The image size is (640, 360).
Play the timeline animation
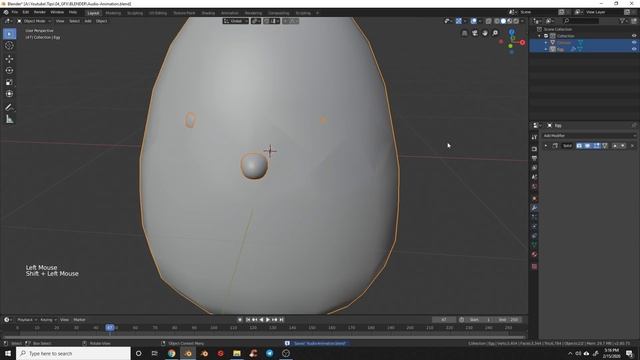268,320
